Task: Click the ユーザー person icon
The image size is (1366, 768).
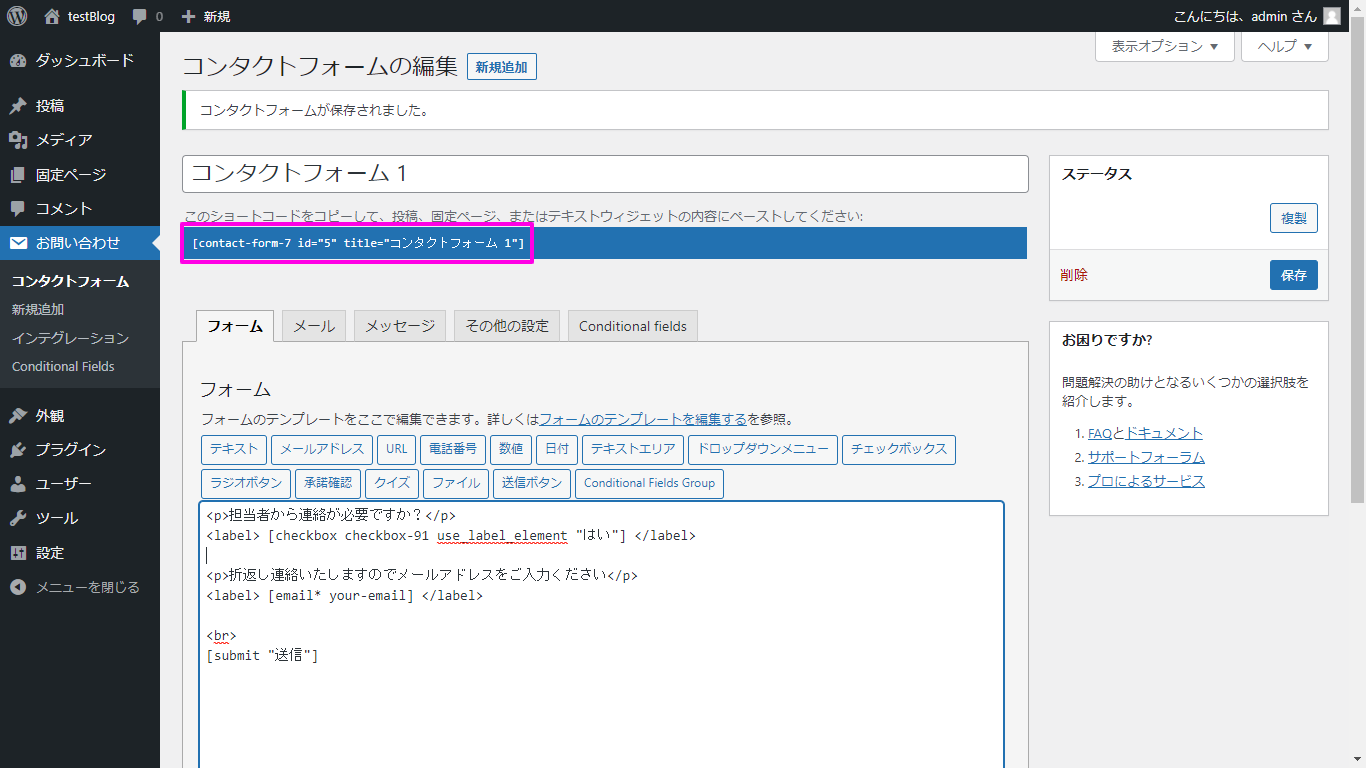Action: 18,484
